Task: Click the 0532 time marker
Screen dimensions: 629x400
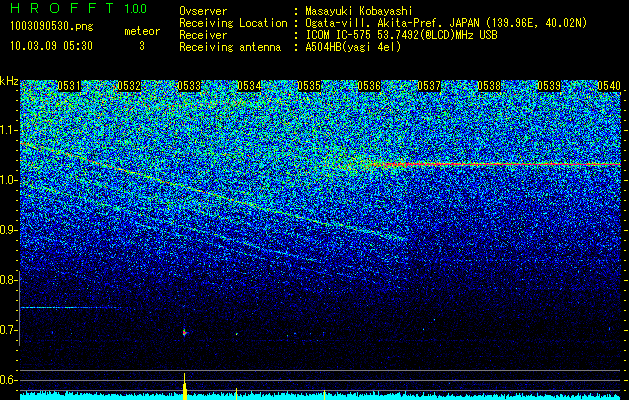Action: pyautogui.click(x=129, y=86)
